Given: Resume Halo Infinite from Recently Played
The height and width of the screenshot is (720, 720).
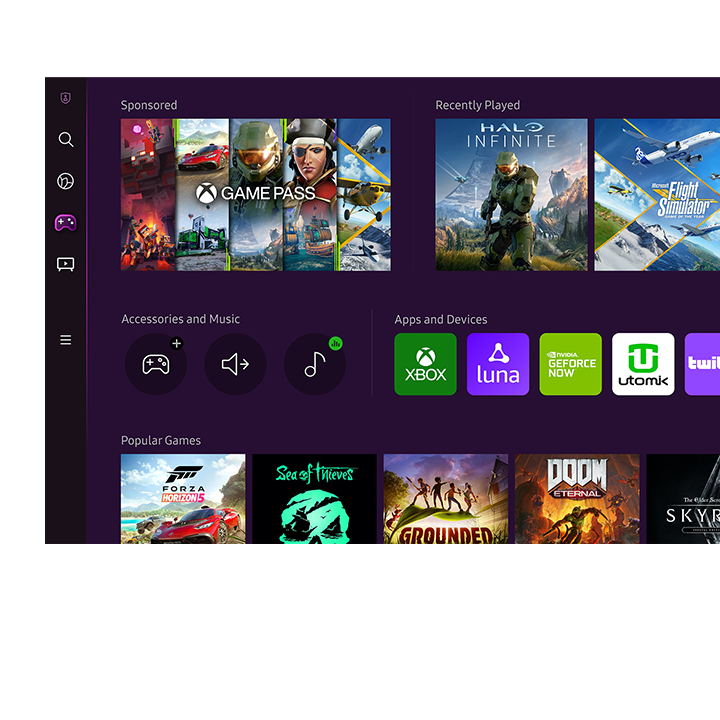Looking at the screenshot, I should pos(512,195).
